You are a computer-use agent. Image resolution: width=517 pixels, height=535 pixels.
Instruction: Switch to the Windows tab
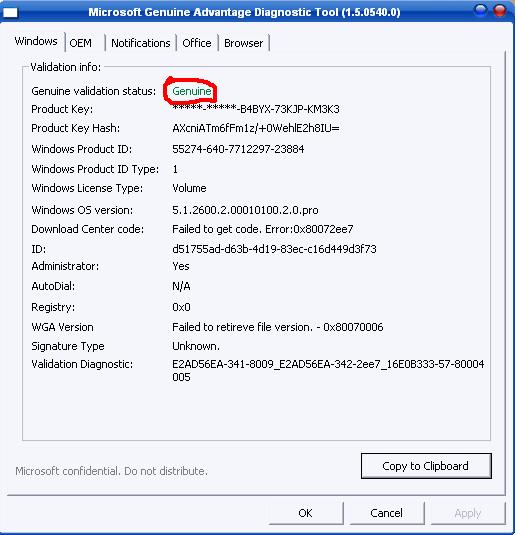(36, 41)
